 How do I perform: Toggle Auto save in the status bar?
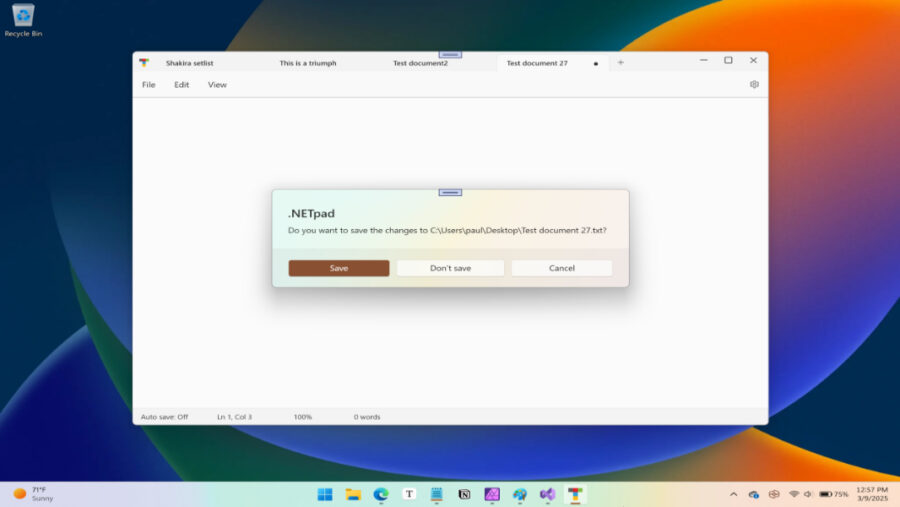click(x=164, y=417)
